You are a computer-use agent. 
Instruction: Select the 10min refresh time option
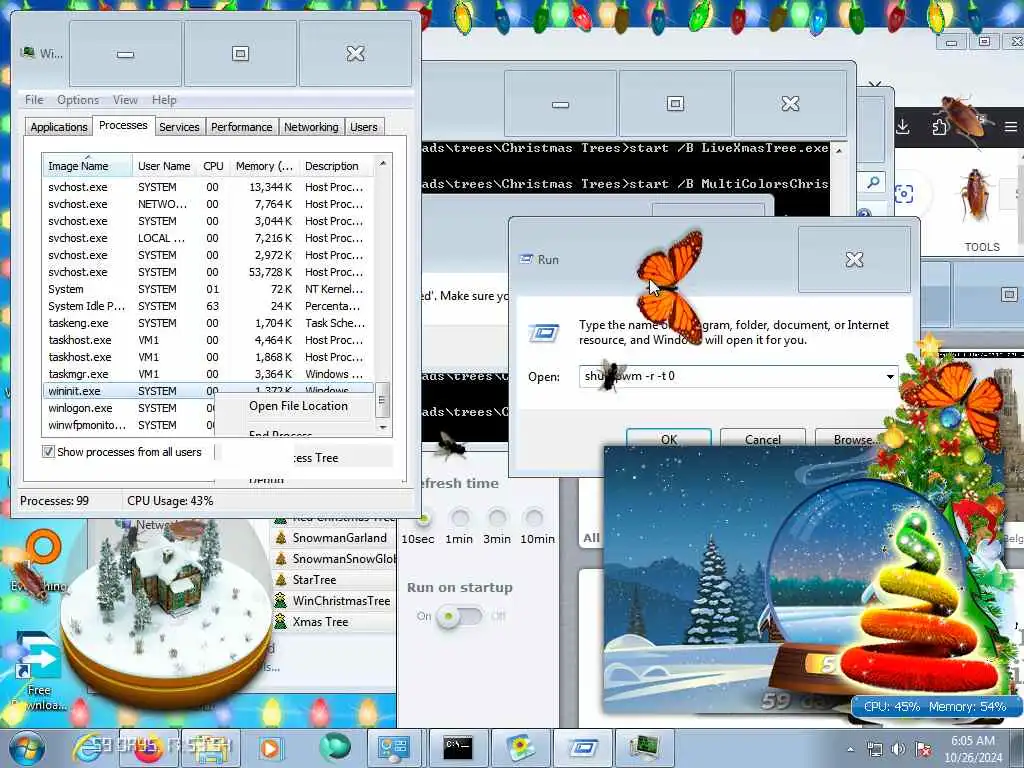(x=534, y=519)
